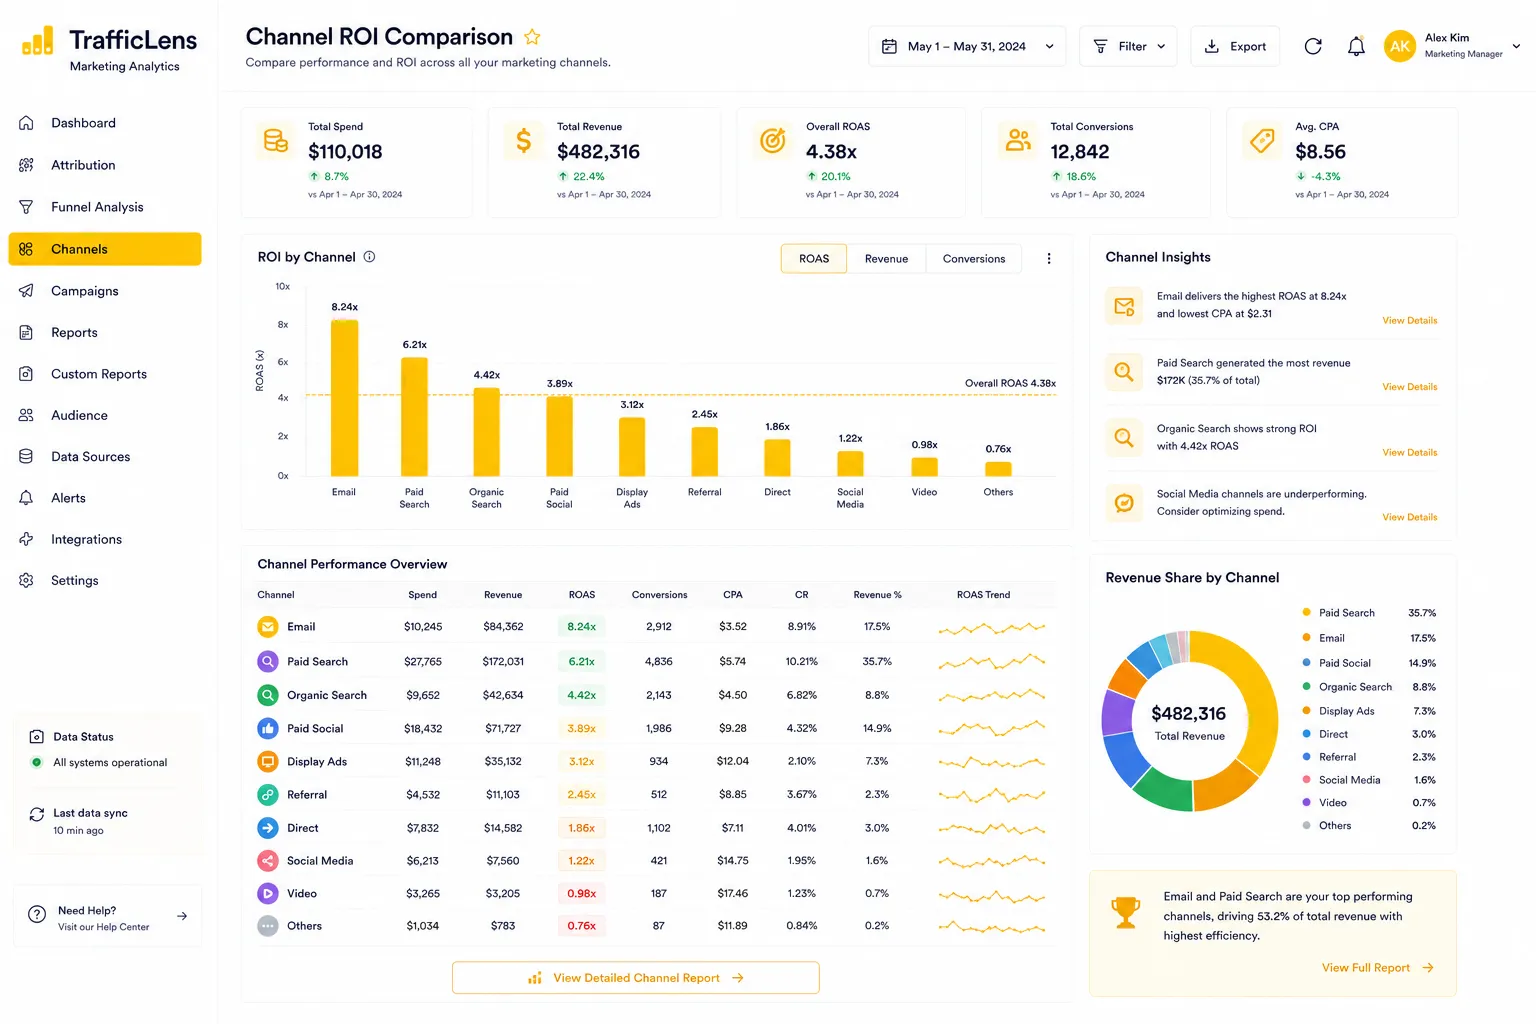
Task: Click the Paid Search magnifier icon in table
Action: [x=268, y=661]
